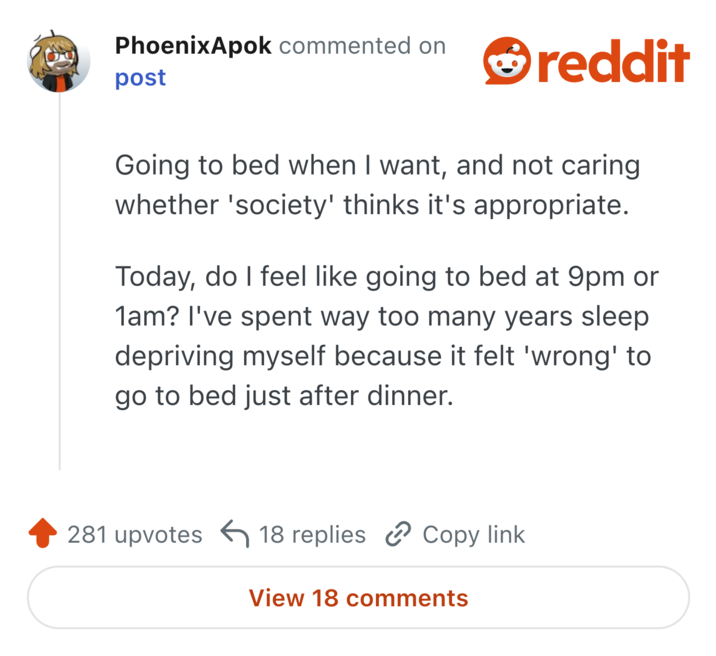Follow the blue 'post' link
The width and height of the screenshot is (716, 656).
tap(140, 78)
